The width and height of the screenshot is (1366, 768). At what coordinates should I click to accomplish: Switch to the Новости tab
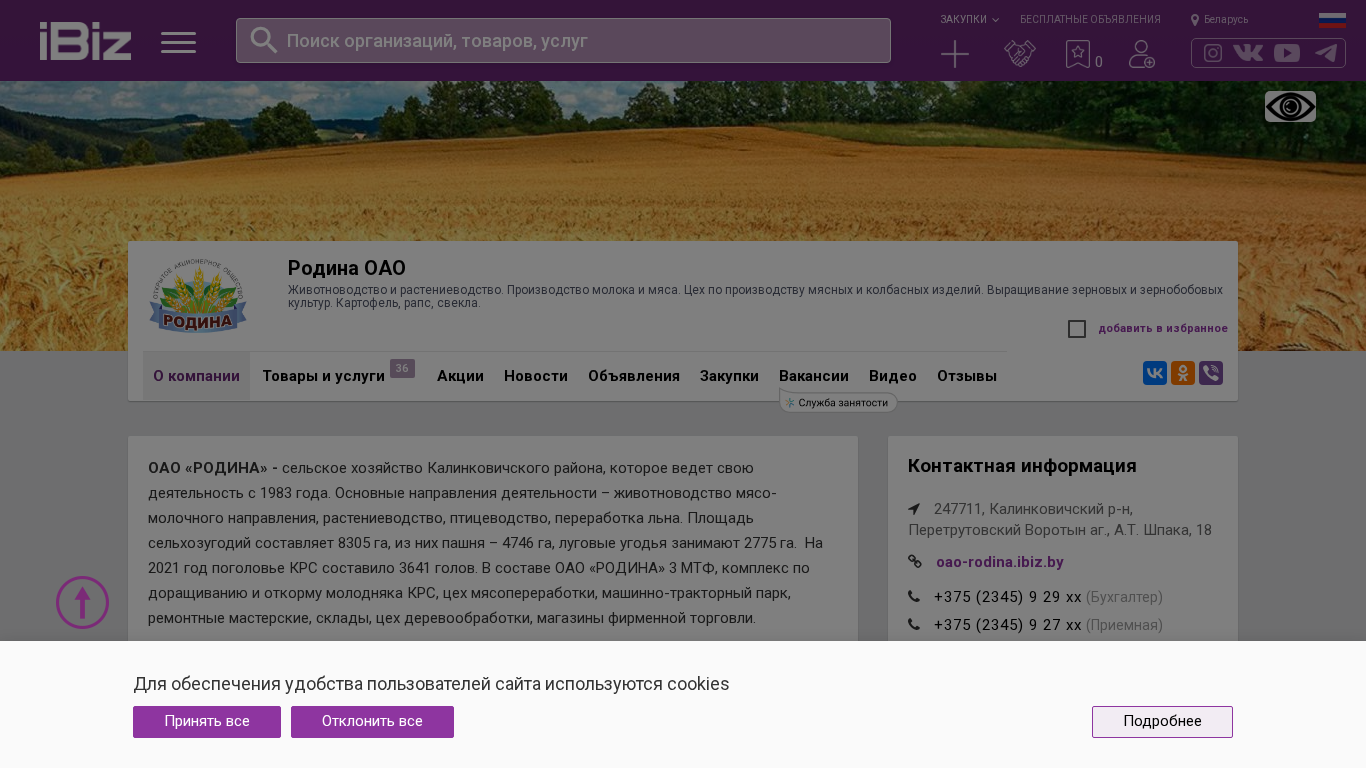pos(536,376)
